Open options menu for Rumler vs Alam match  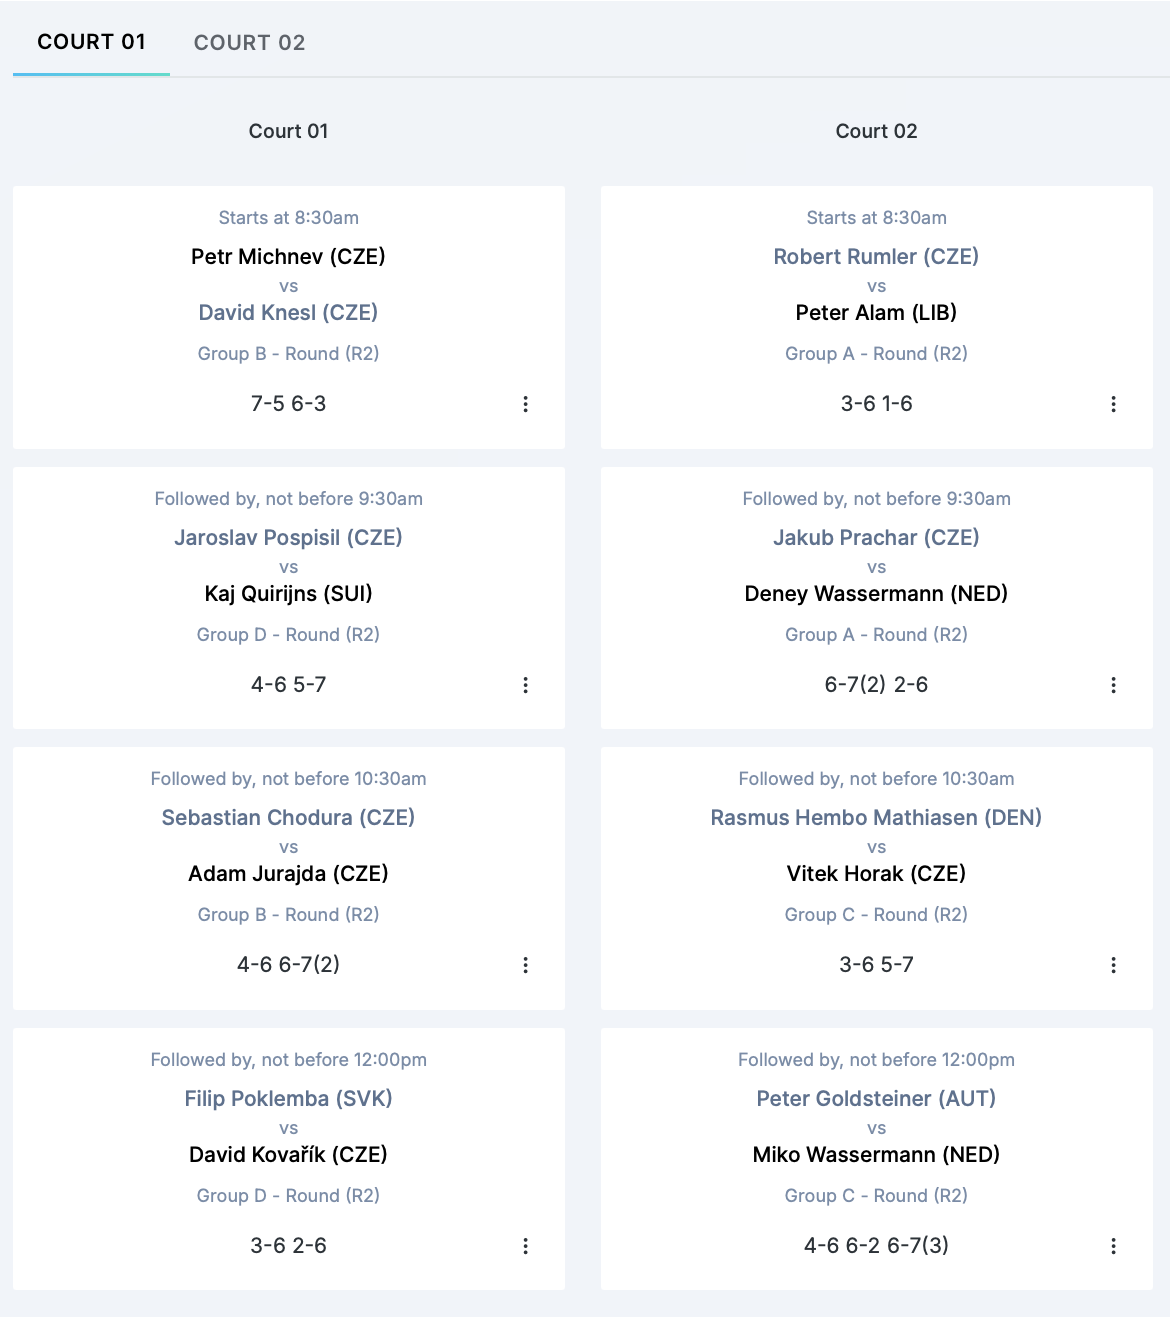click(x=1113, y=404)
